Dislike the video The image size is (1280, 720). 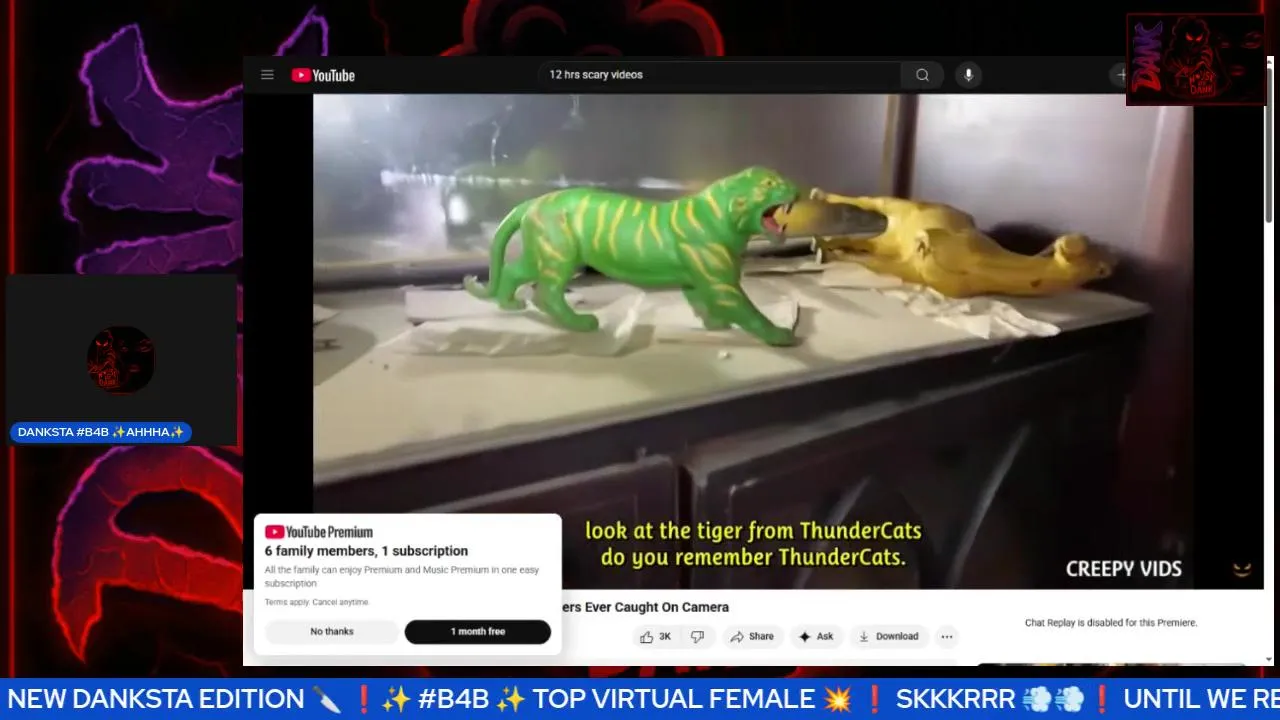pyautogui.click(x=698, y=636)
